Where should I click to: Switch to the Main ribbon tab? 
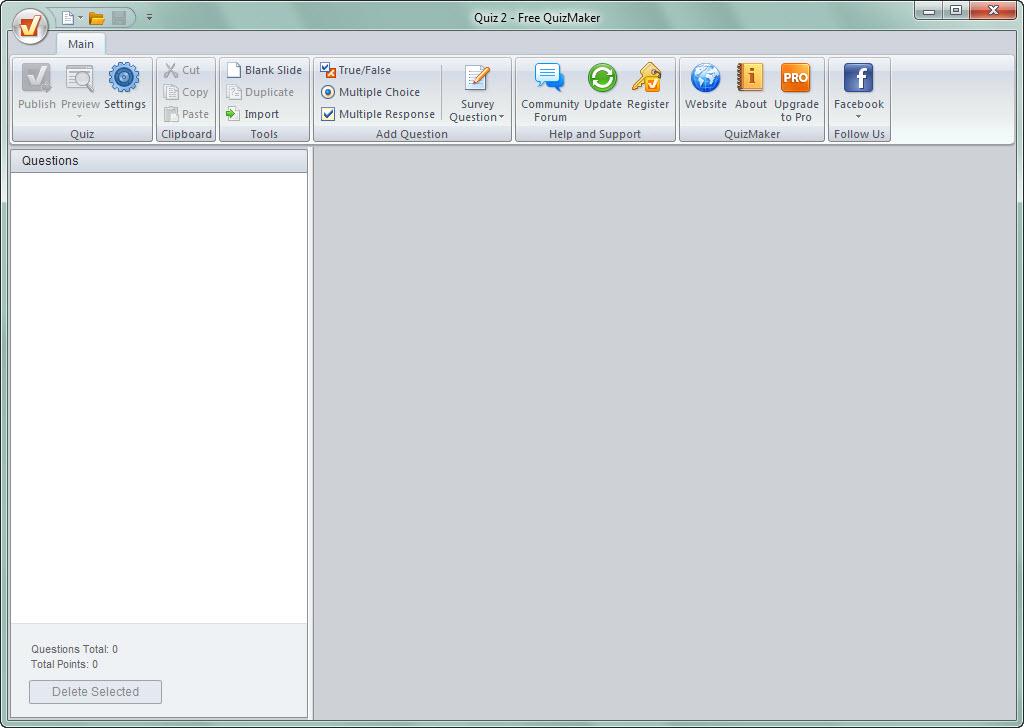click(x=81, y=44)
